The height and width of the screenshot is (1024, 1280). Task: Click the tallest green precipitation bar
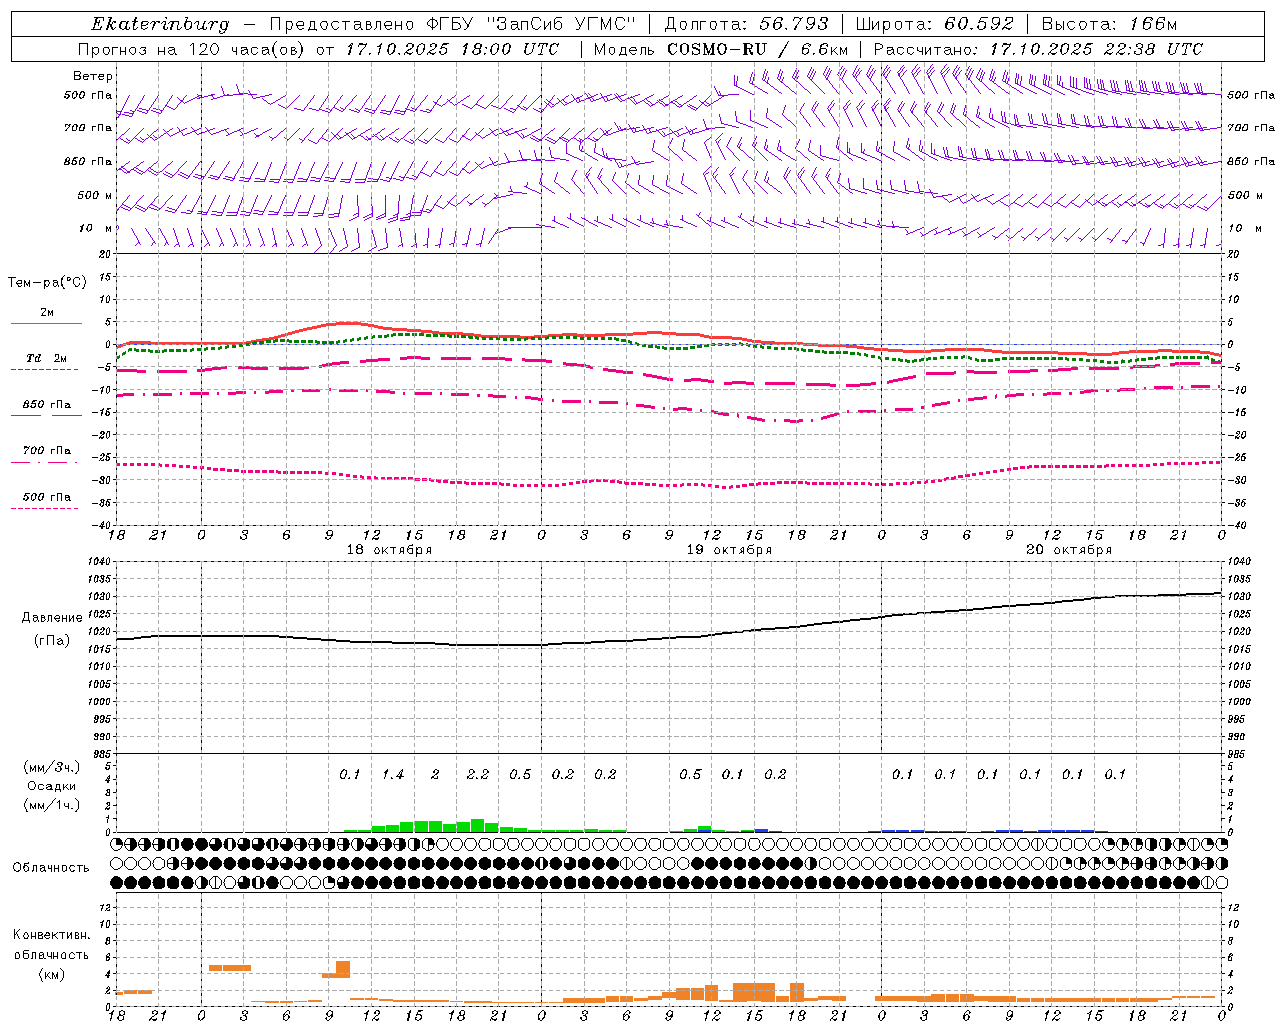pos(478,826)
